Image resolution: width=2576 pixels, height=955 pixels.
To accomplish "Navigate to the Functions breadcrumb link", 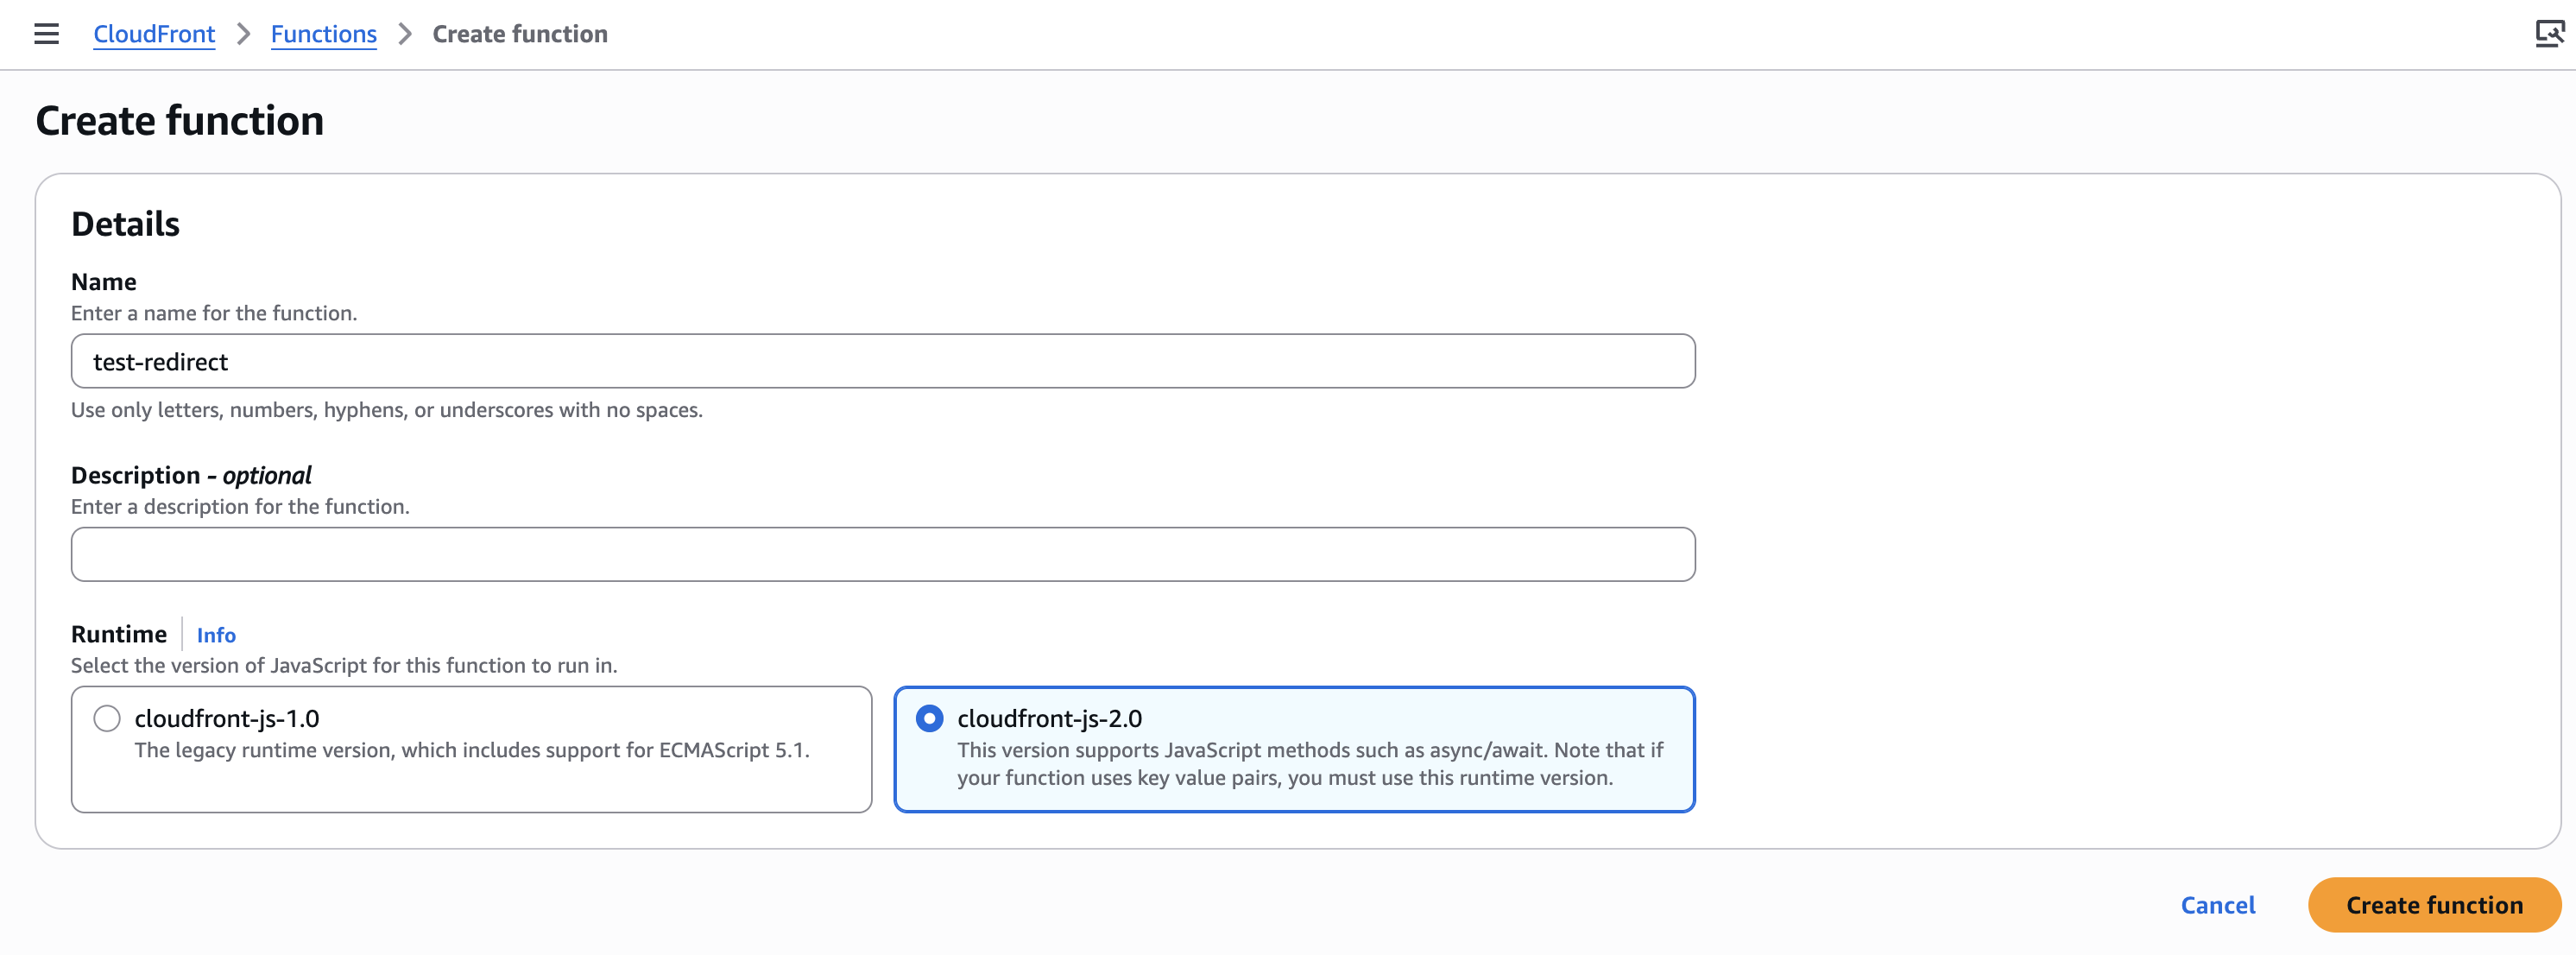I will click(323, 34).
